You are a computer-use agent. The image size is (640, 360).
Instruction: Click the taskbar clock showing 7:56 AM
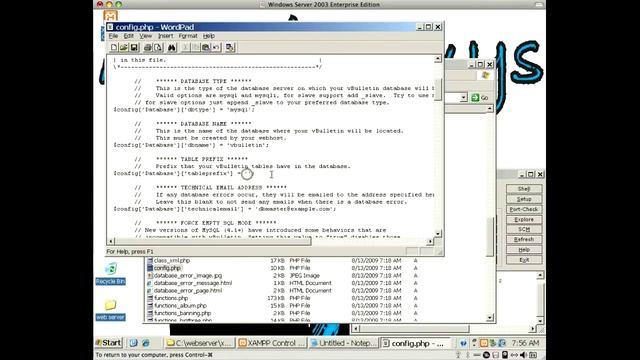click(526, 343)
